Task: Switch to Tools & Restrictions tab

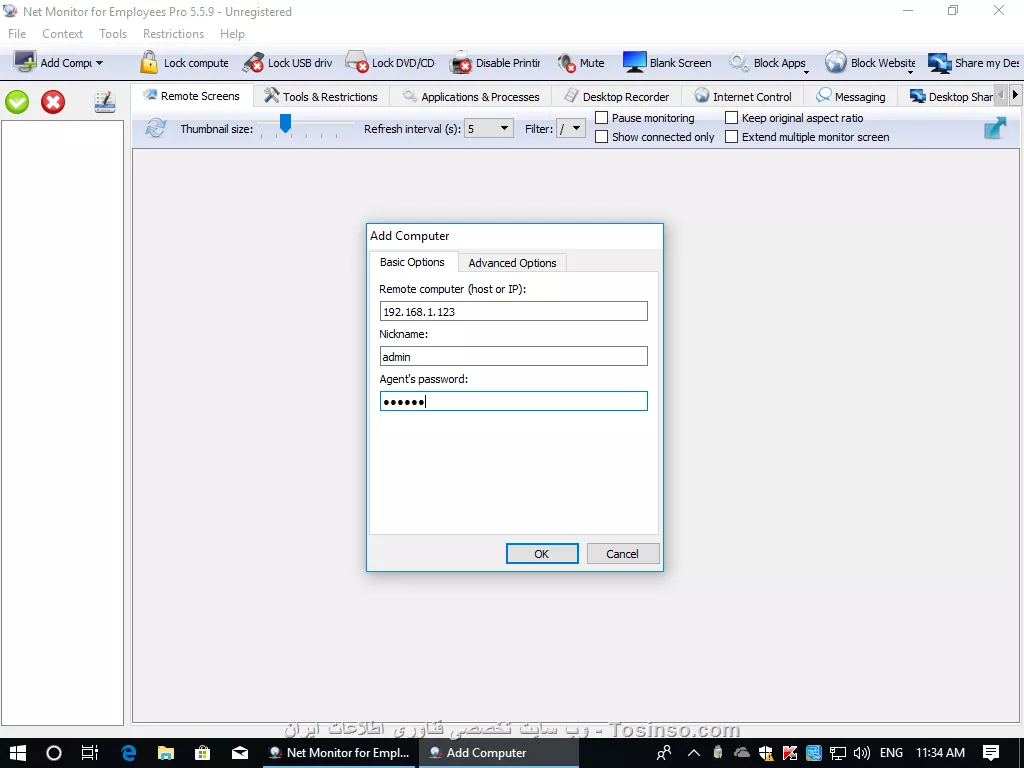Action: coord(321,97)
